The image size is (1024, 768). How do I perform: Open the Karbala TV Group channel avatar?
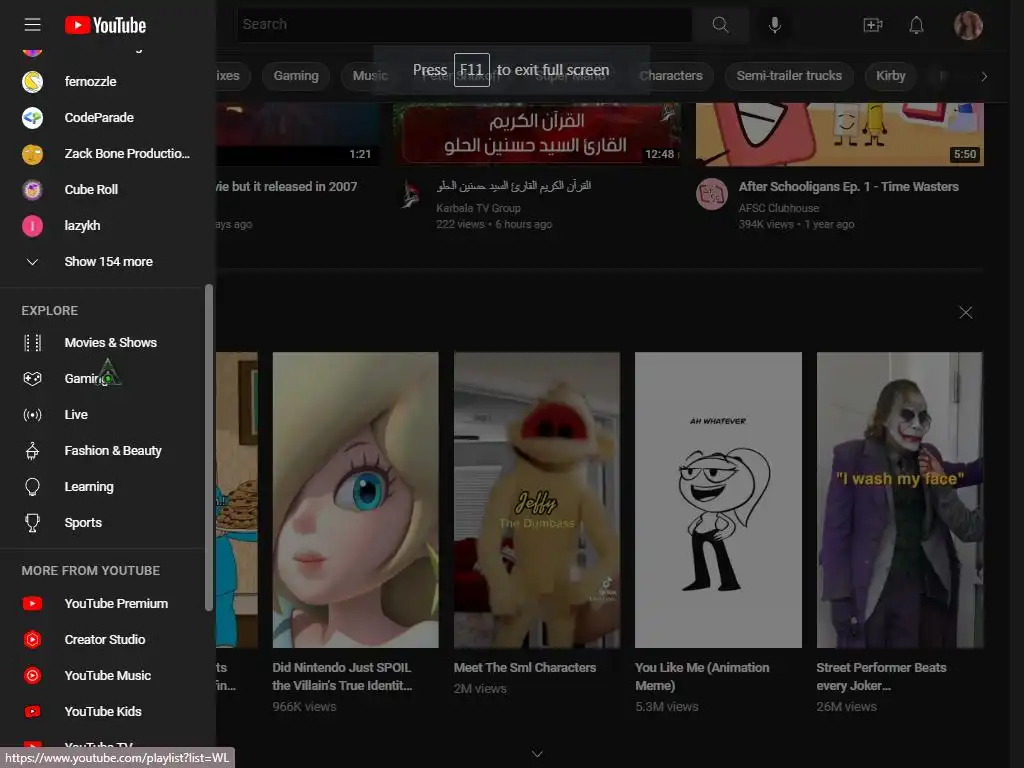(410, 194)
